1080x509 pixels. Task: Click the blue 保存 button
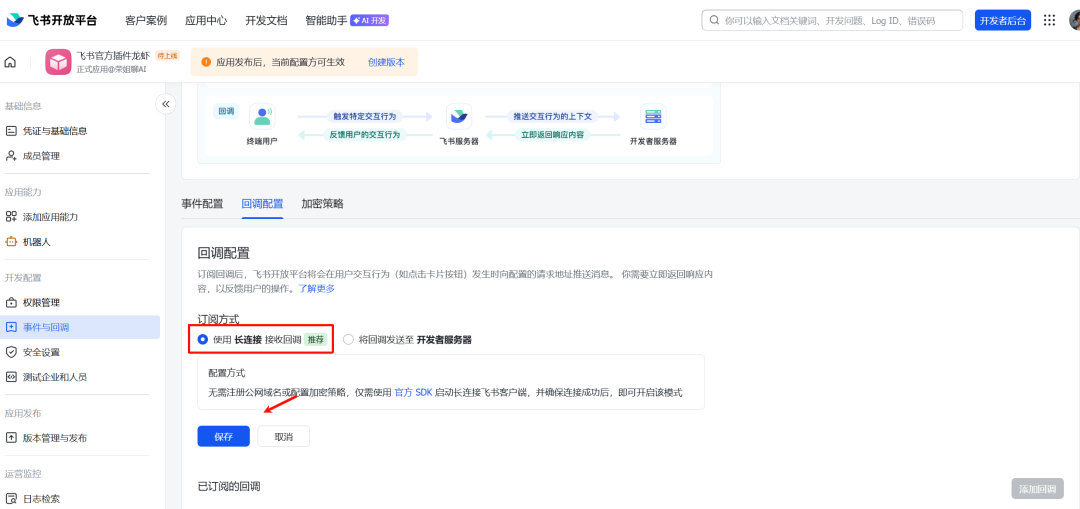(x=223, y=437)
